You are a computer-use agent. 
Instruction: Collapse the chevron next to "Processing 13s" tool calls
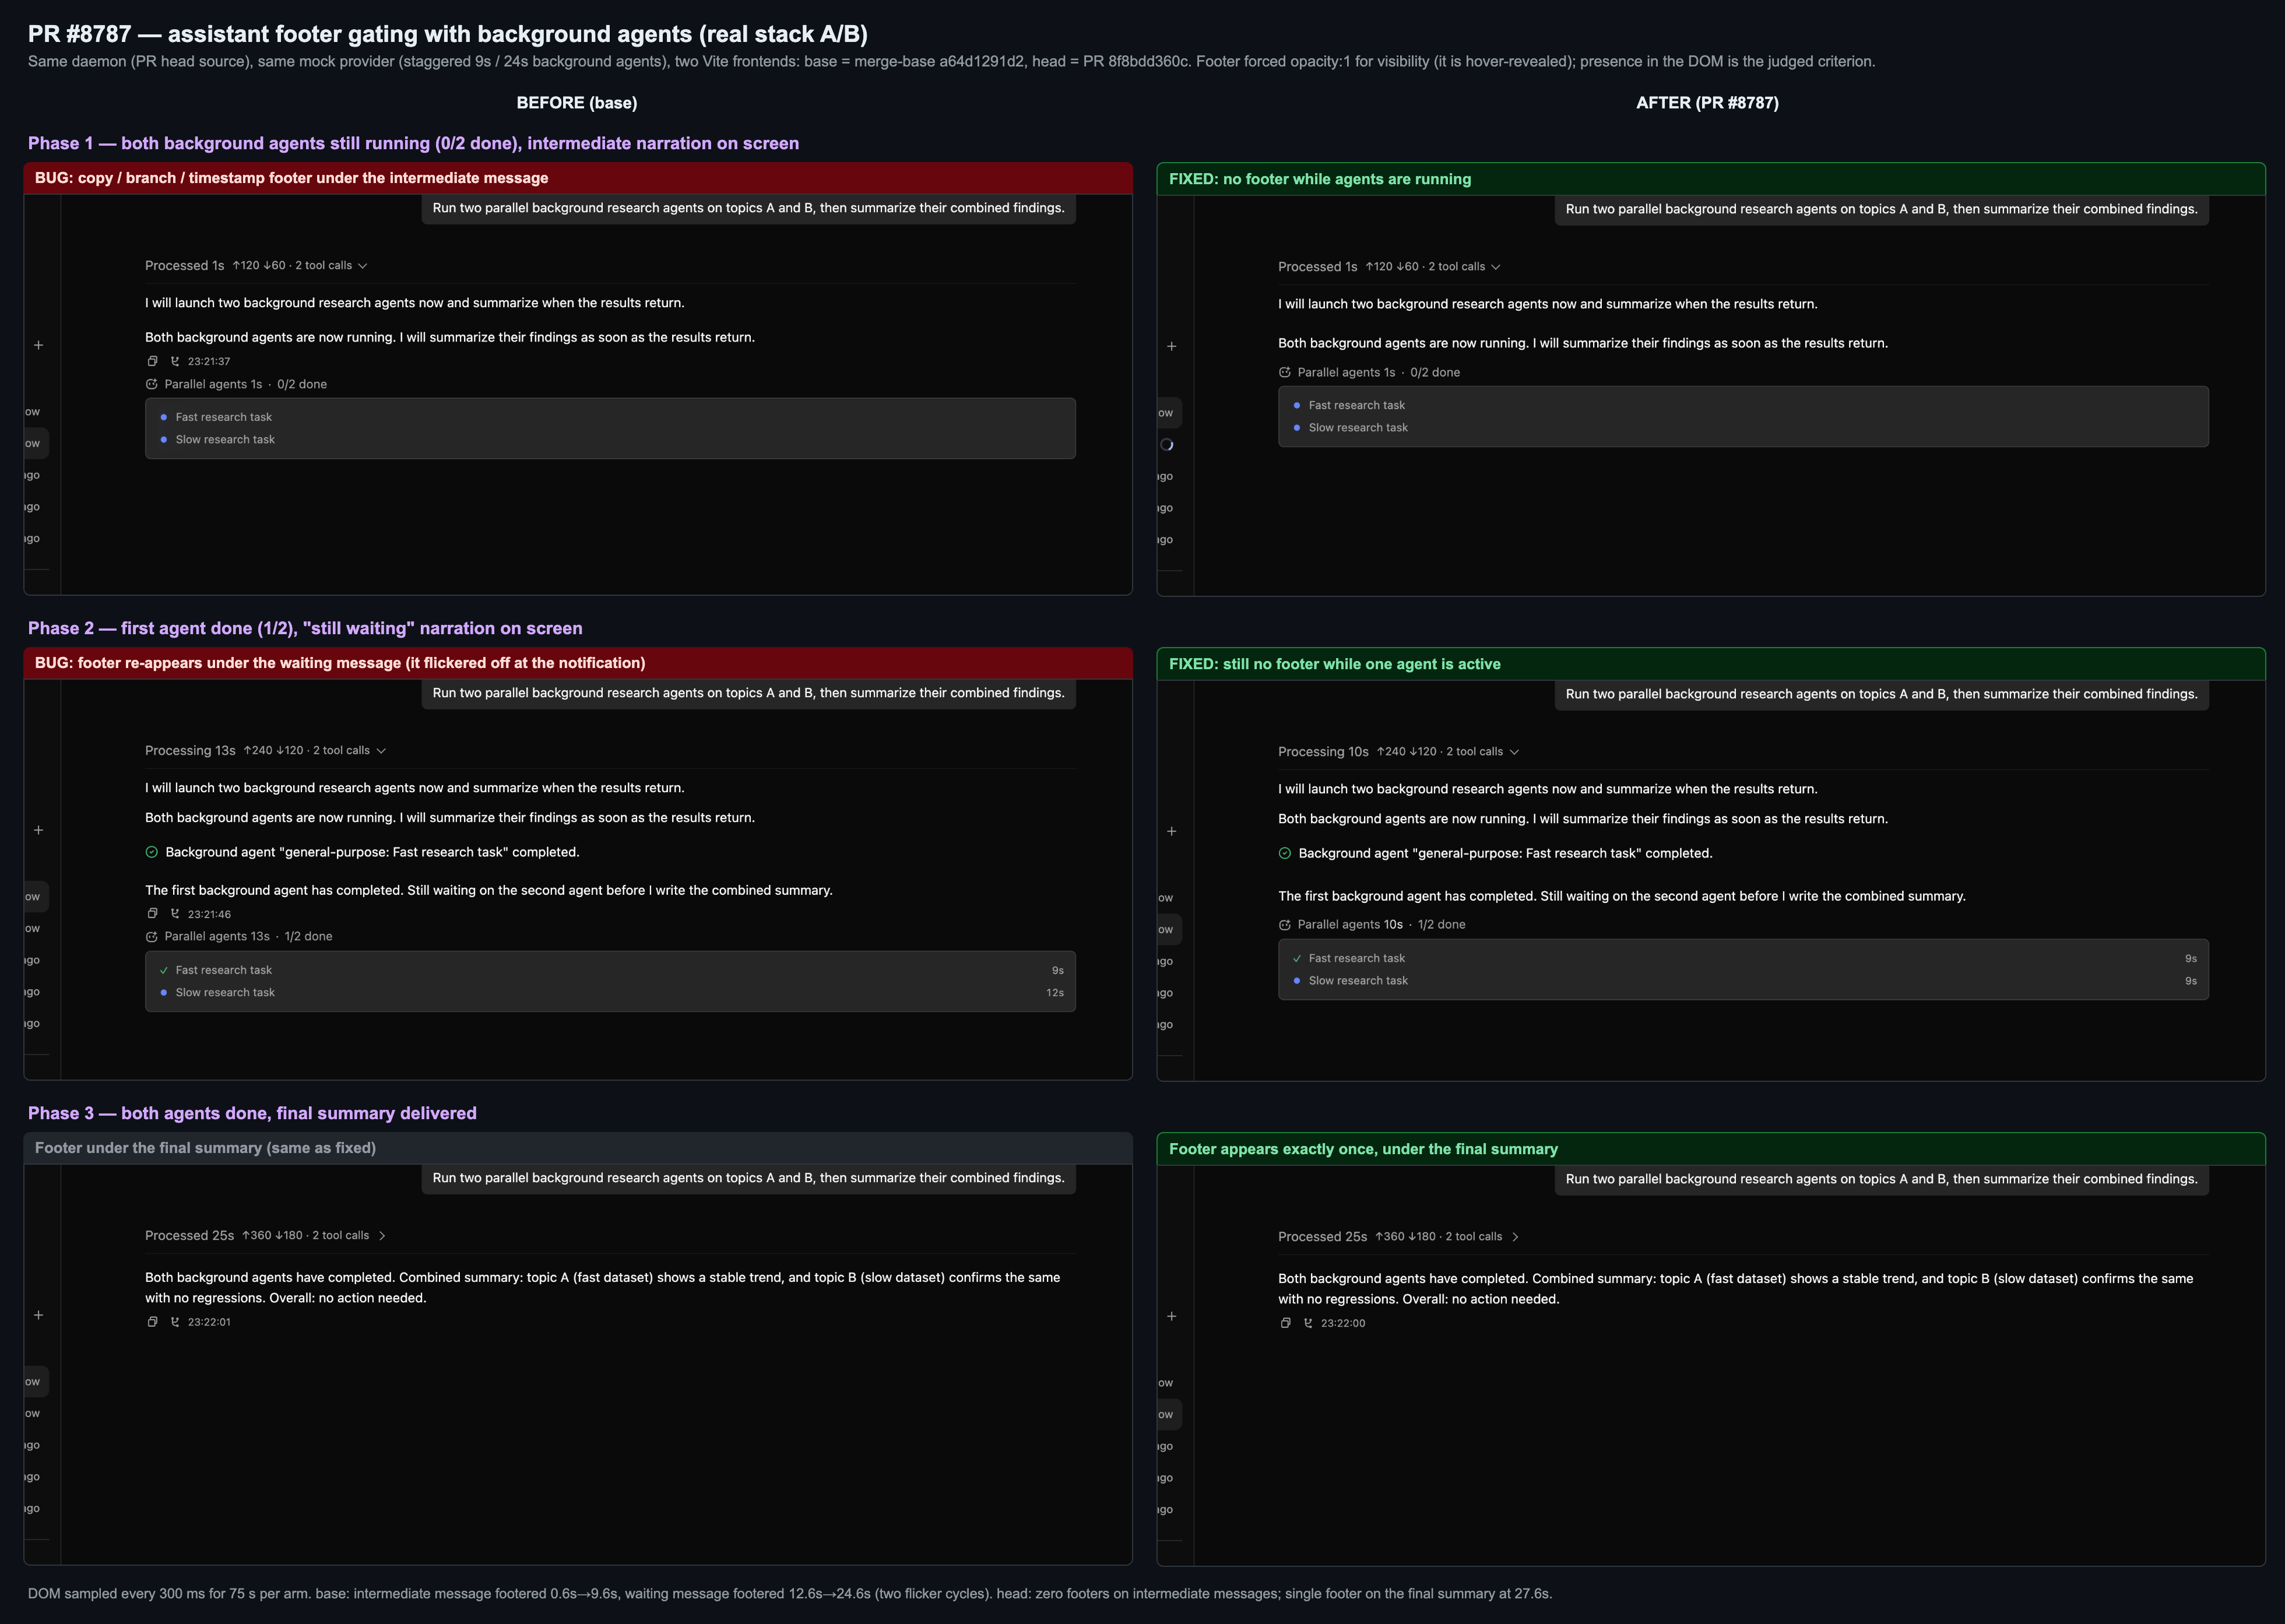(x=380, y=750)
